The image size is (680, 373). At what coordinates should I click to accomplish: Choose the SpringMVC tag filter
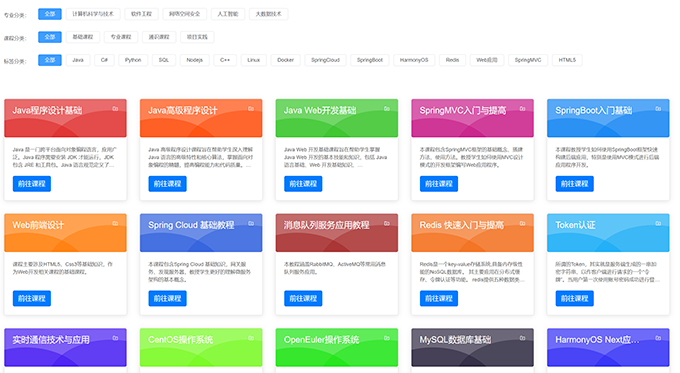pyautogui.click(x=528, y=60)
